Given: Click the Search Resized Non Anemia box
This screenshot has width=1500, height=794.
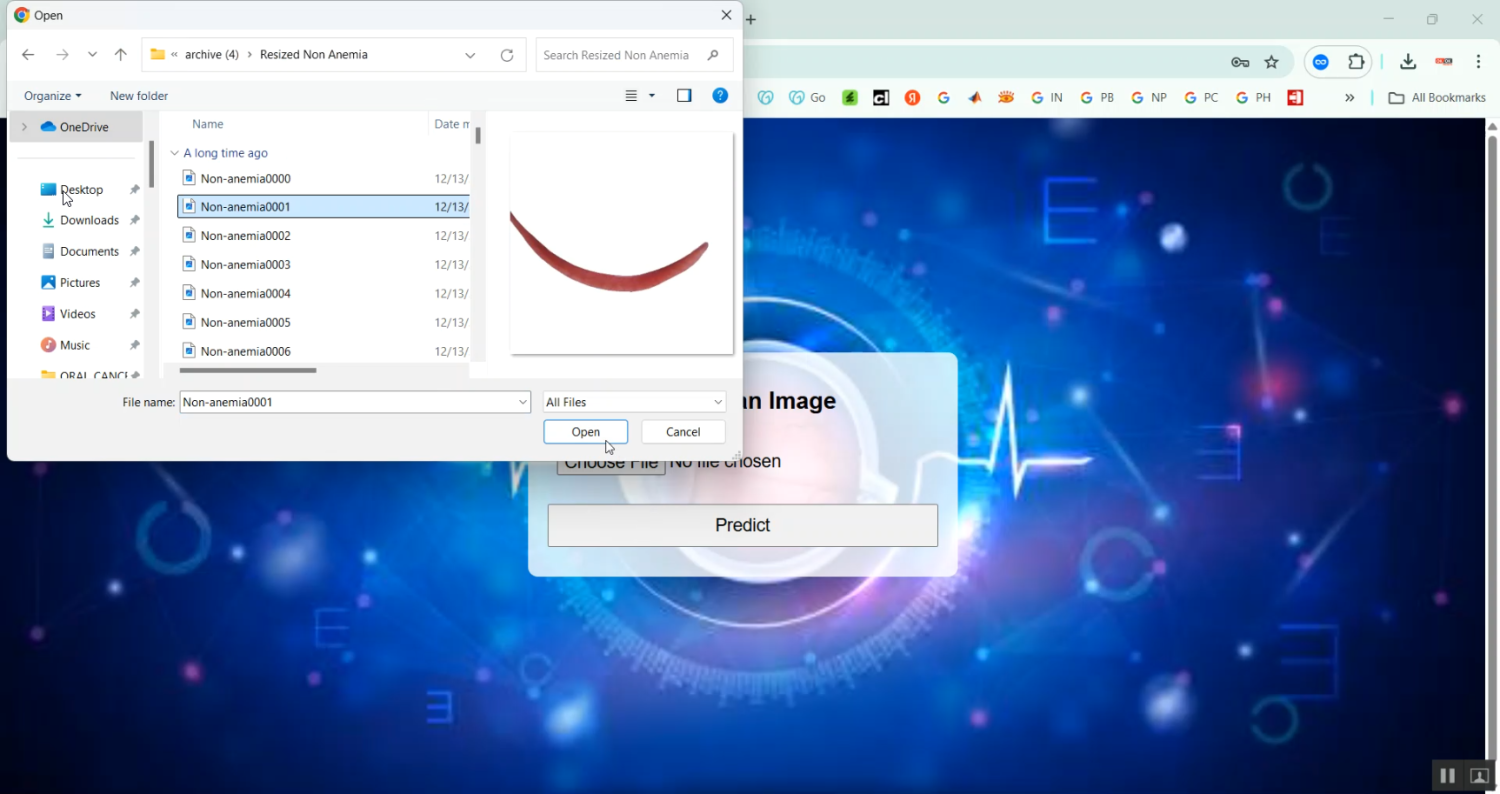Looking at the screenshot, I should click(x=620, y=55).
